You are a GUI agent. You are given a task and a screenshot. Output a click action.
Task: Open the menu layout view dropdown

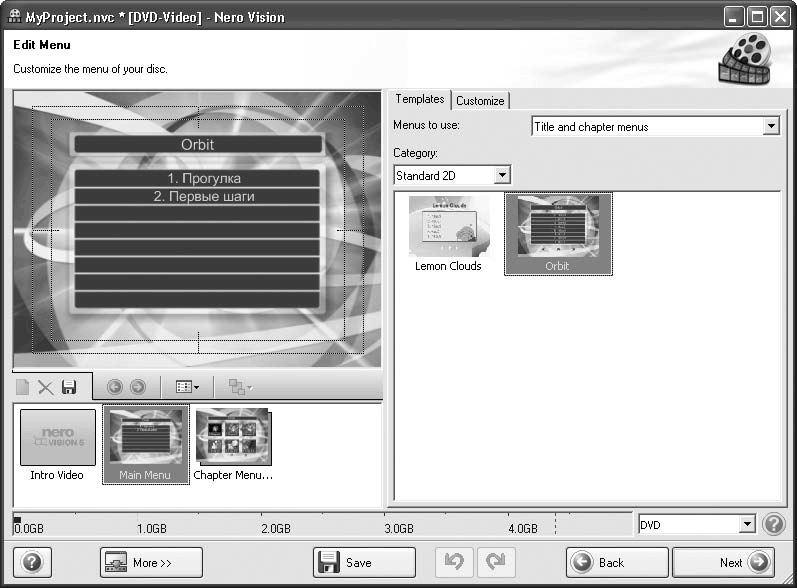[187, 387]
